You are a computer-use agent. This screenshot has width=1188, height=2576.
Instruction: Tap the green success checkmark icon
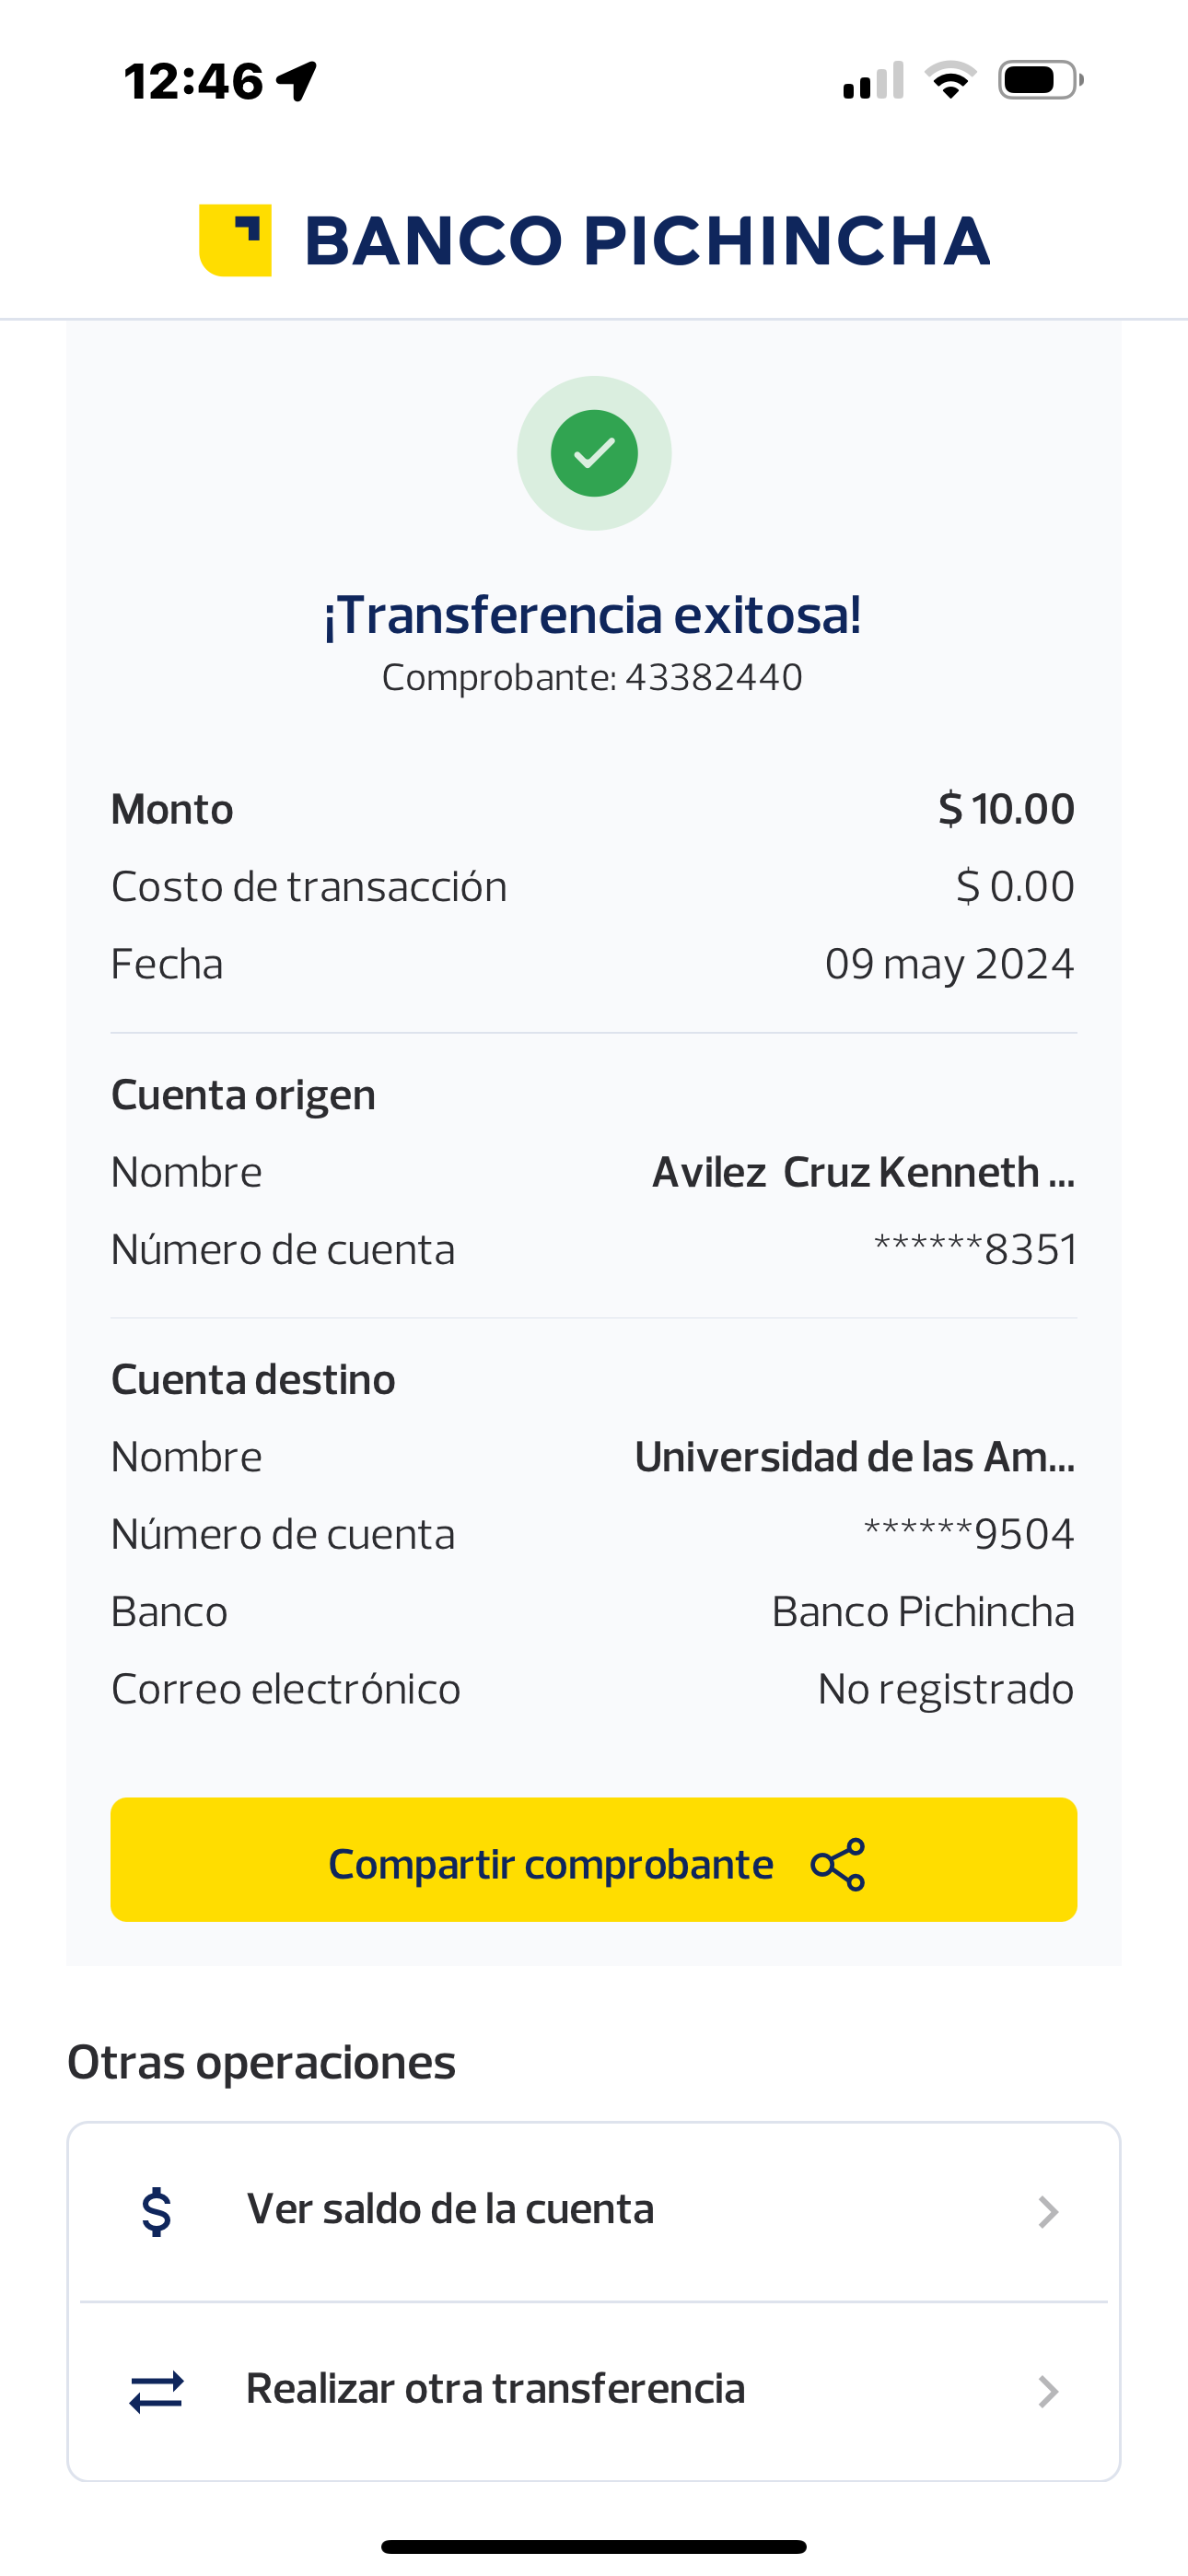click(x=594, y=453)
